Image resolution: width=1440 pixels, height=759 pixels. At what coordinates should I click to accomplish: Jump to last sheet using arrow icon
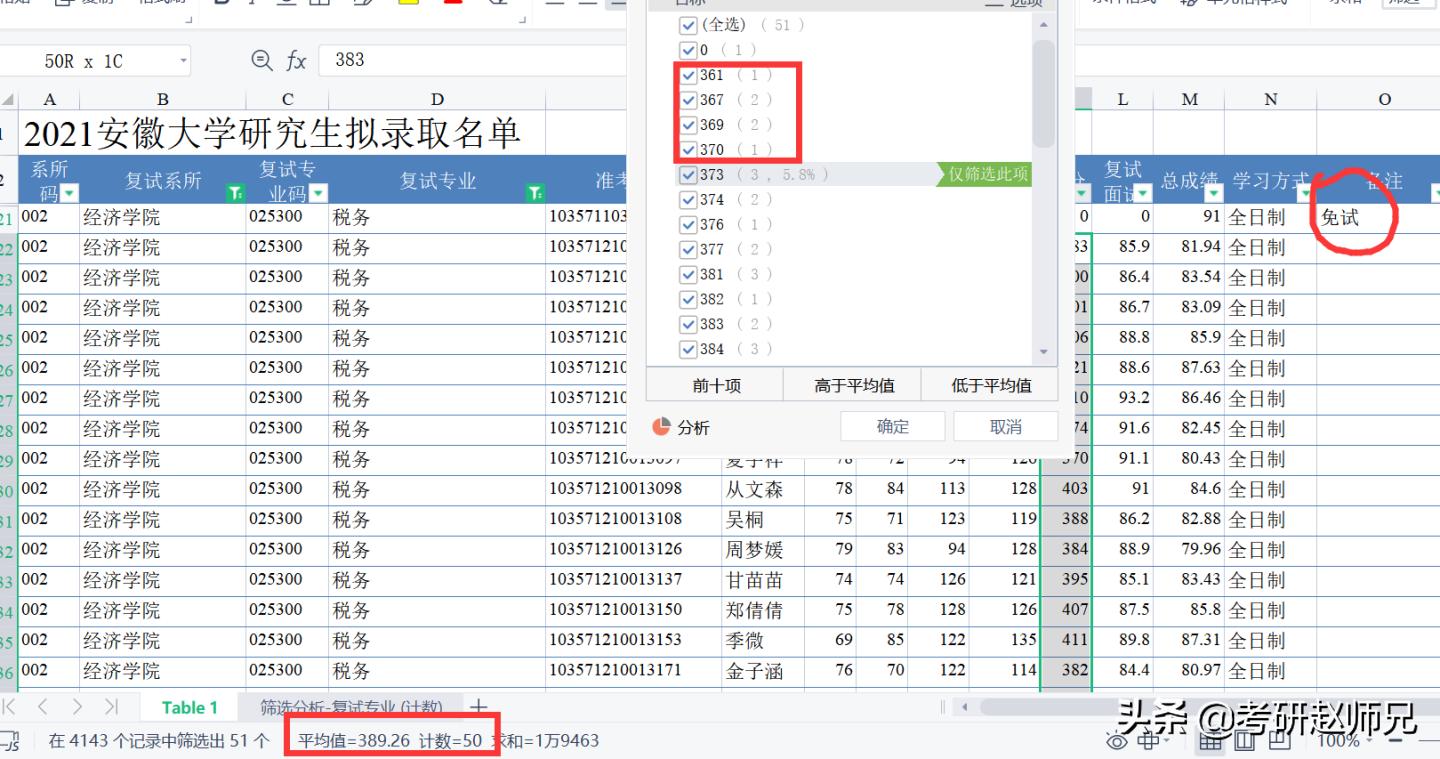(x=110, y=707)
